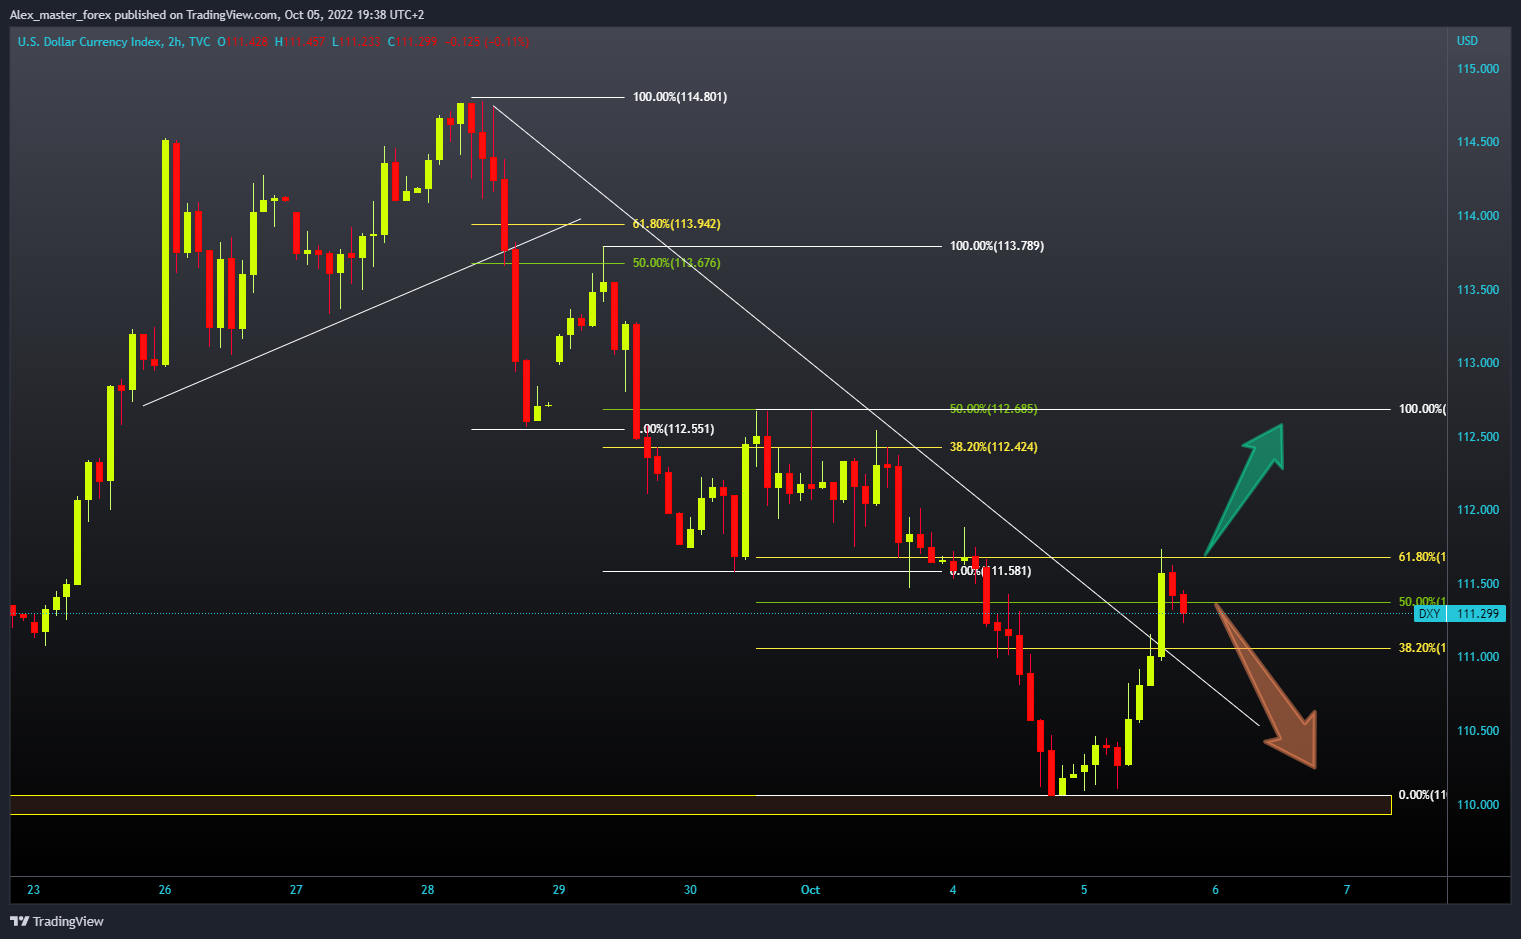Screen dimensions: 1521x939
Task: Click date label 6 on time axis
Action: [x=1216, y=890]
